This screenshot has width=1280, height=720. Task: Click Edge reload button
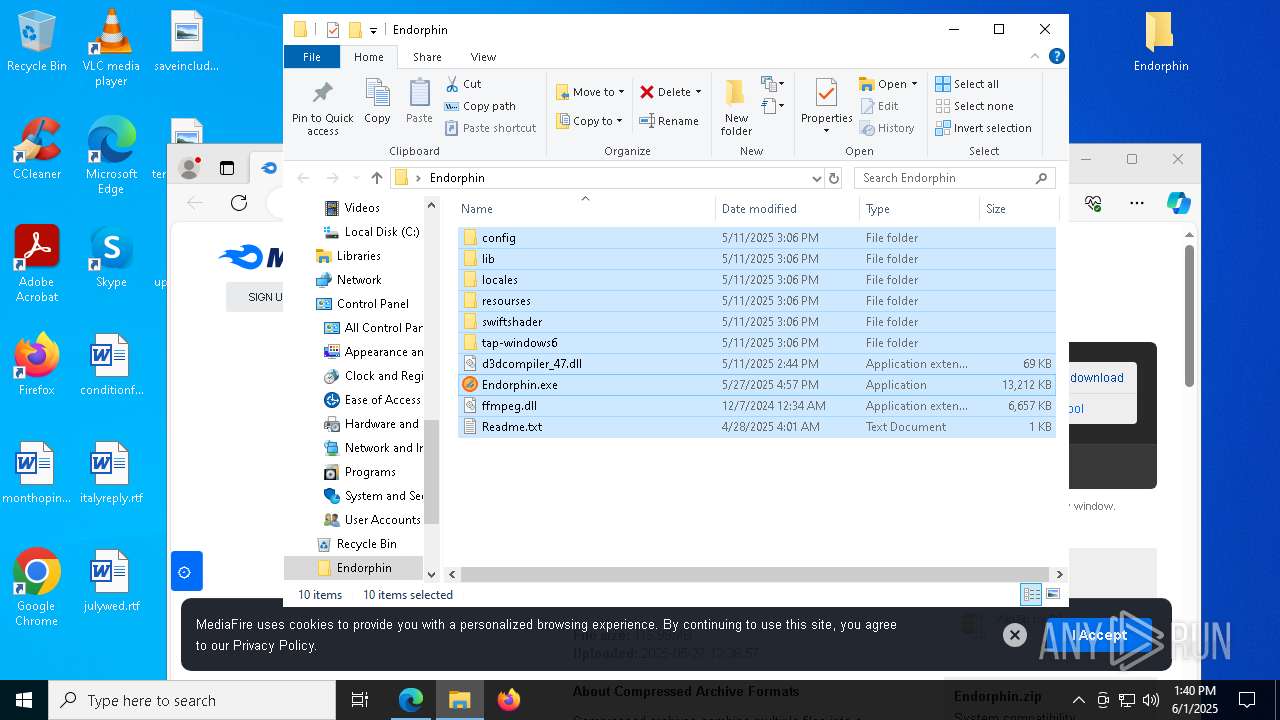pos(239,203)
